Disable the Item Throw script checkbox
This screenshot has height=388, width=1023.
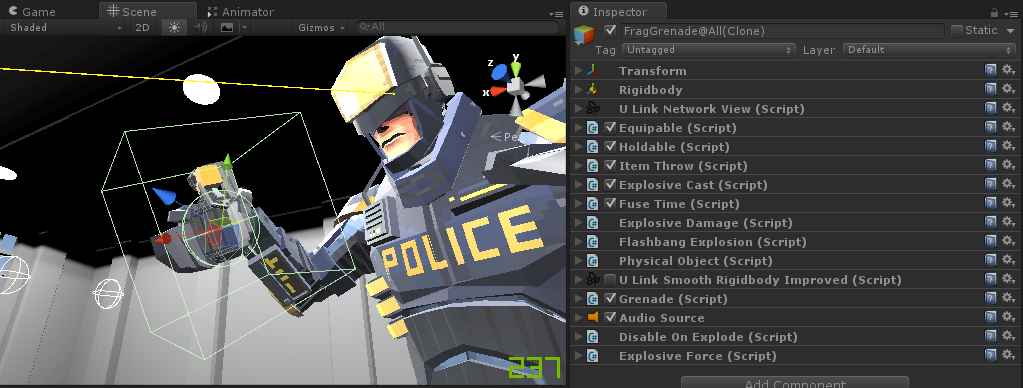click(610, 165)
